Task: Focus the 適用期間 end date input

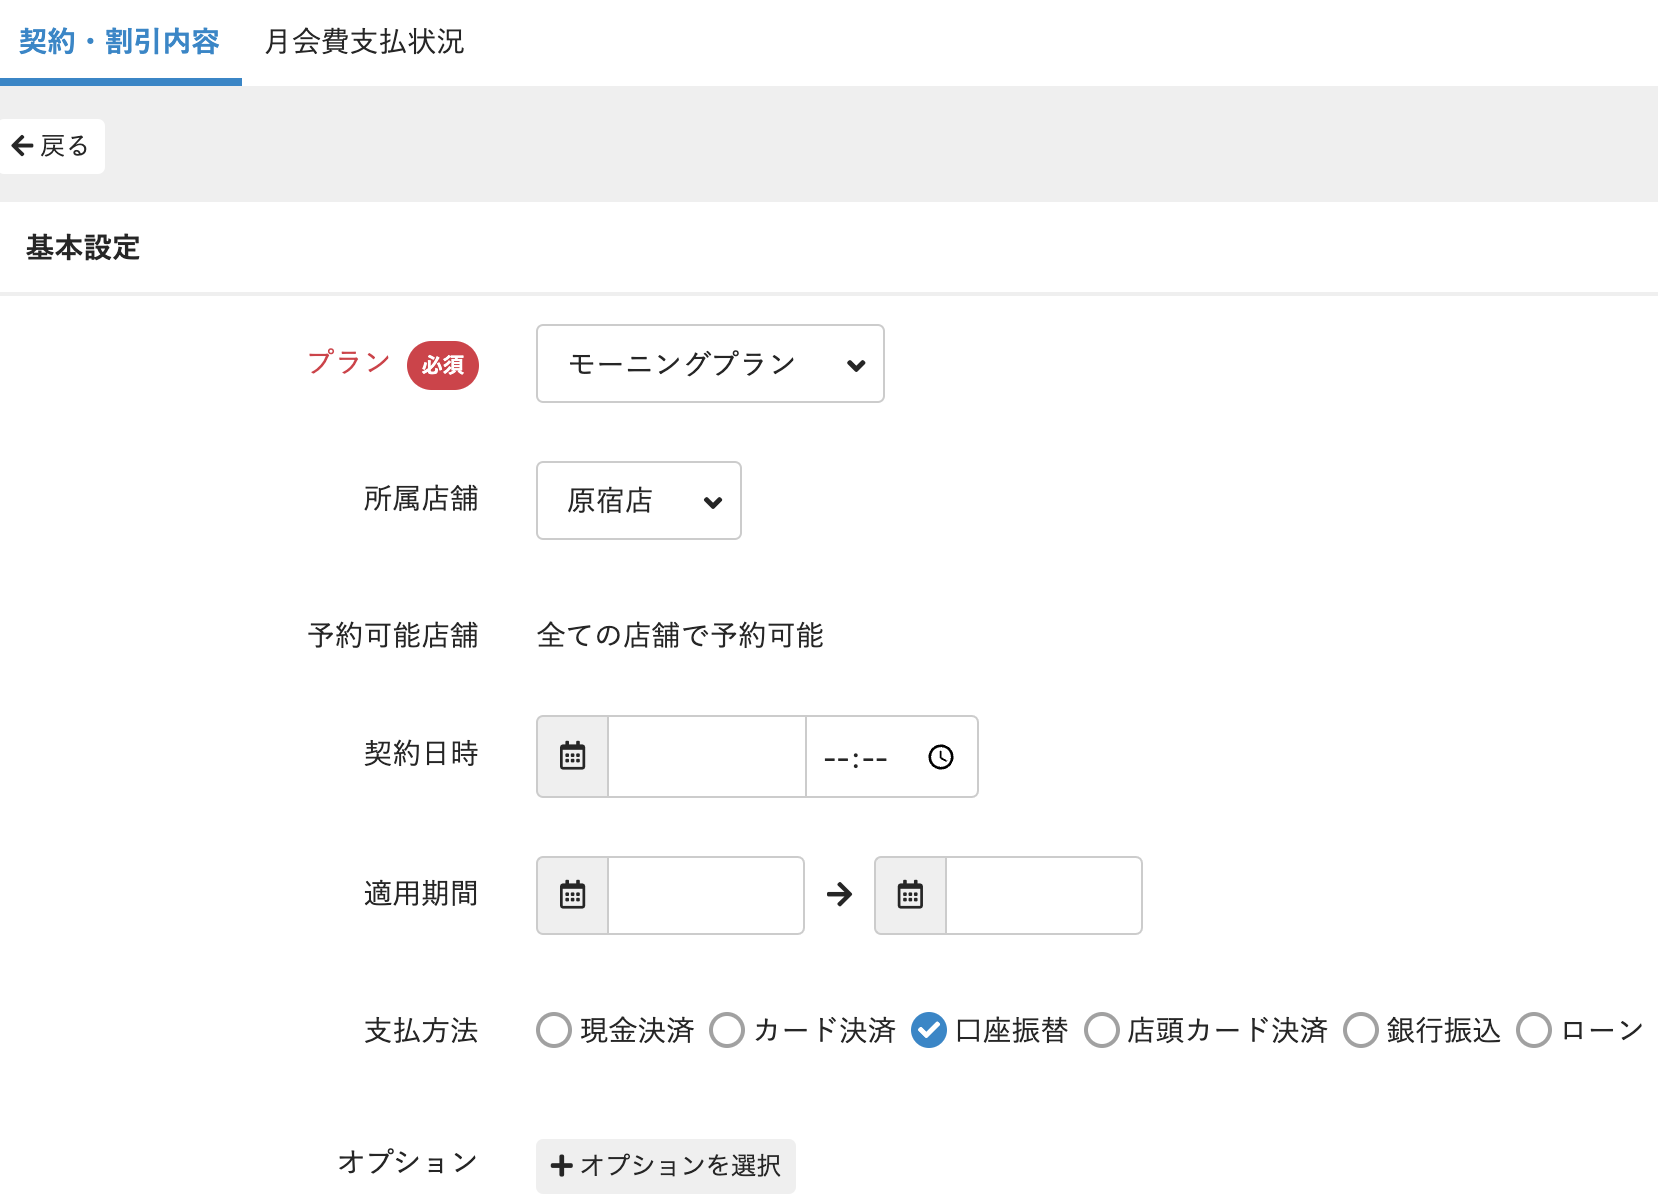Action: click(1043, 895)
